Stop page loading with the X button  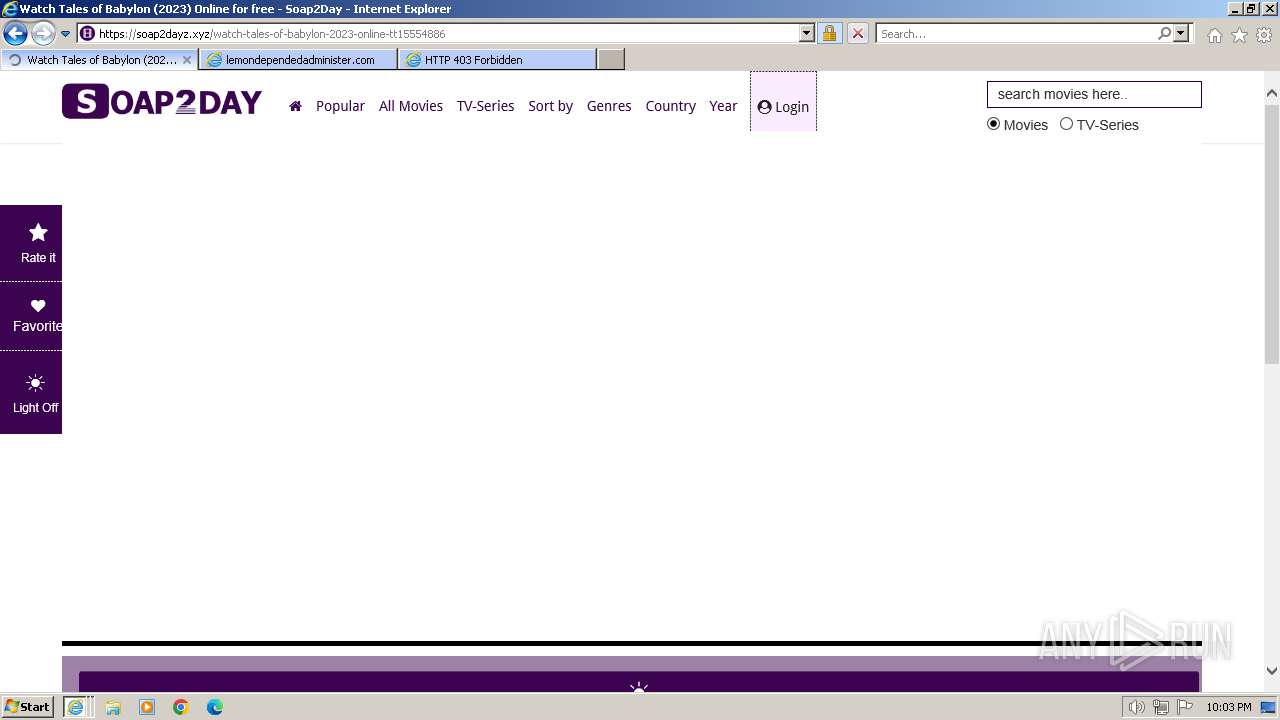[x=857, y=33]
